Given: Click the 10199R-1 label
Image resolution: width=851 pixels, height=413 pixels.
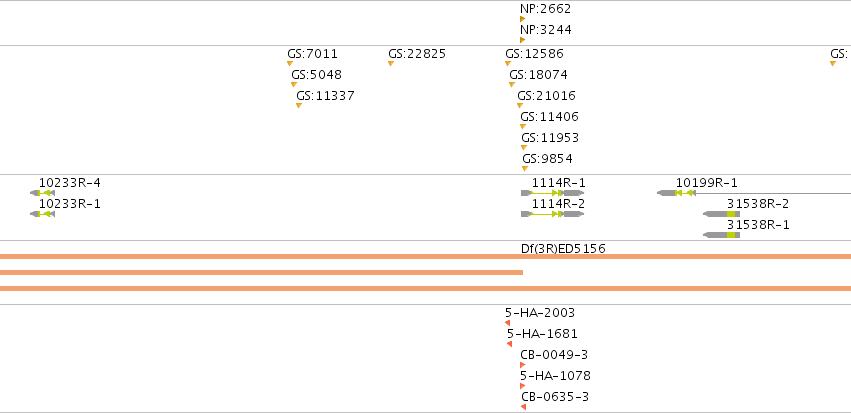Looking at the screenshot, I should [707, 183].
